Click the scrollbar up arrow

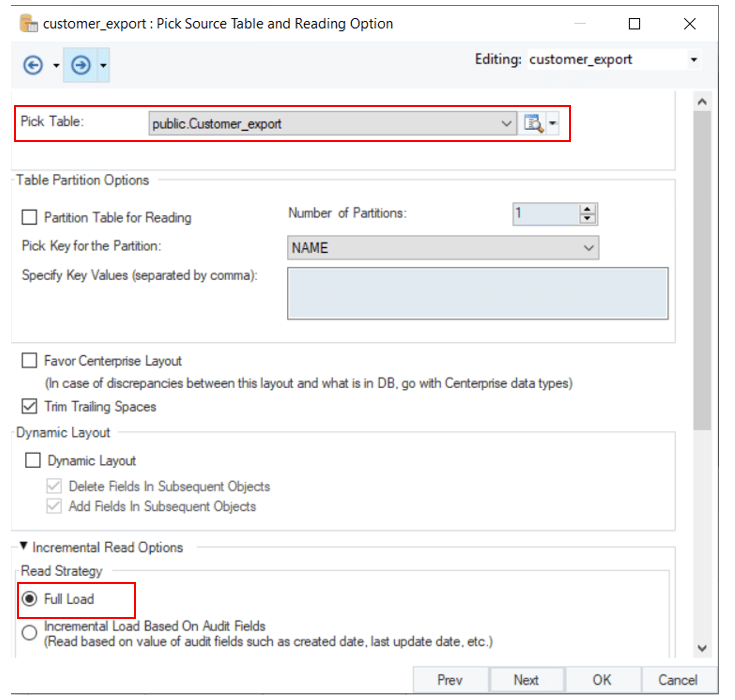click(x=702, y=102)
